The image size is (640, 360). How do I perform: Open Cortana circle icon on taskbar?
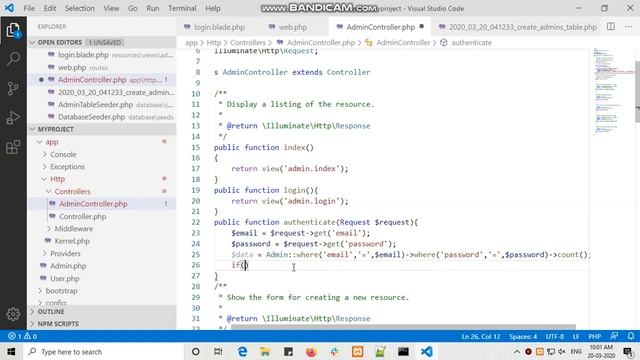tap(196, 351)
